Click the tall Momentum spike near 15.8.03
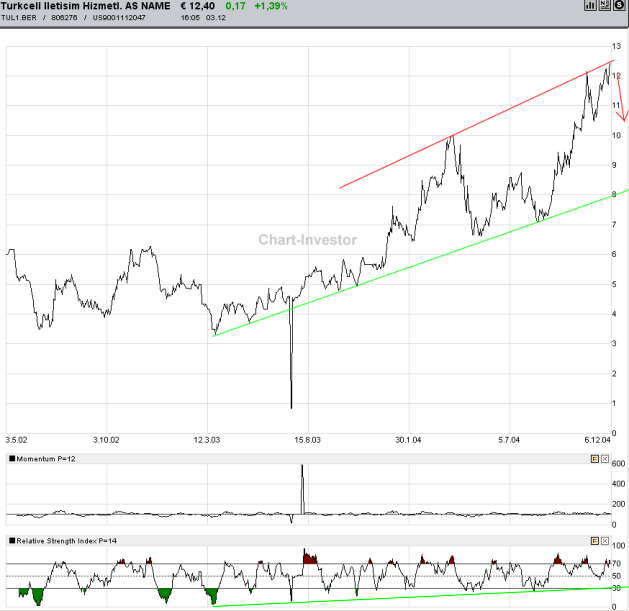 302,489
